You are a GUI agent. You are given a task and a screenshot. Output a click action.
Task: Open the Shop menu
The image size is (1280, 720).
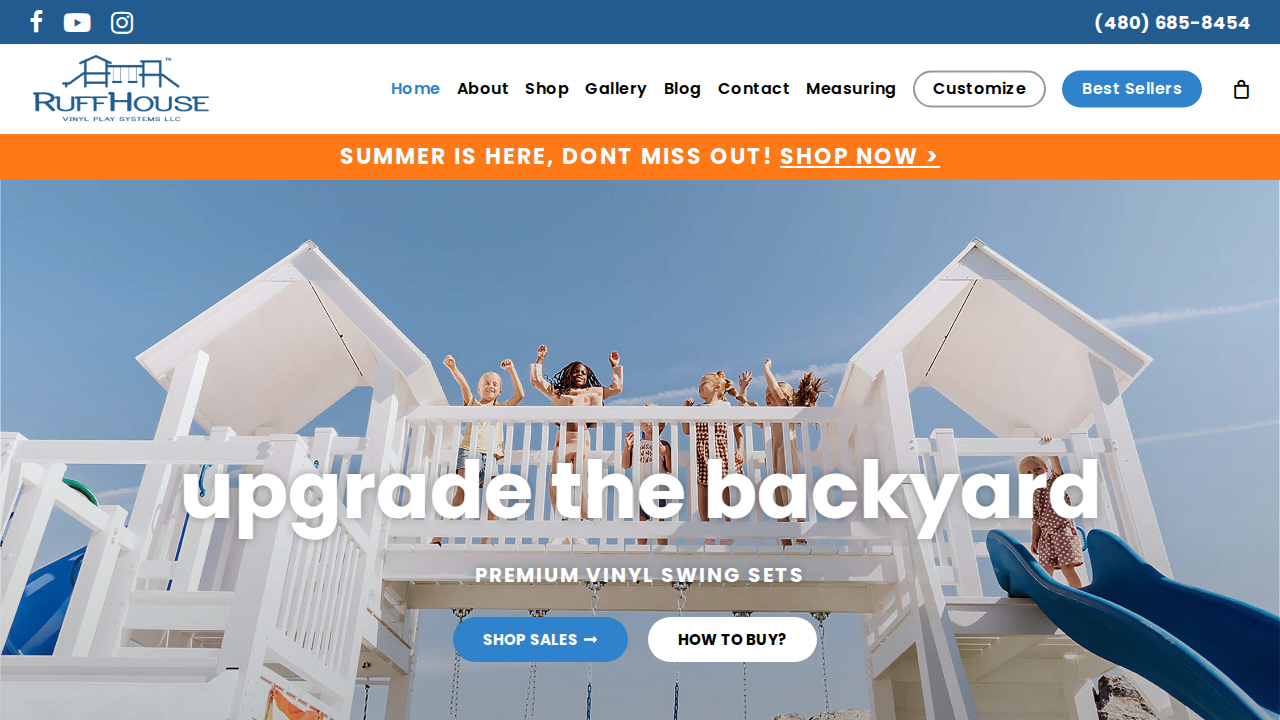[547, 89]
